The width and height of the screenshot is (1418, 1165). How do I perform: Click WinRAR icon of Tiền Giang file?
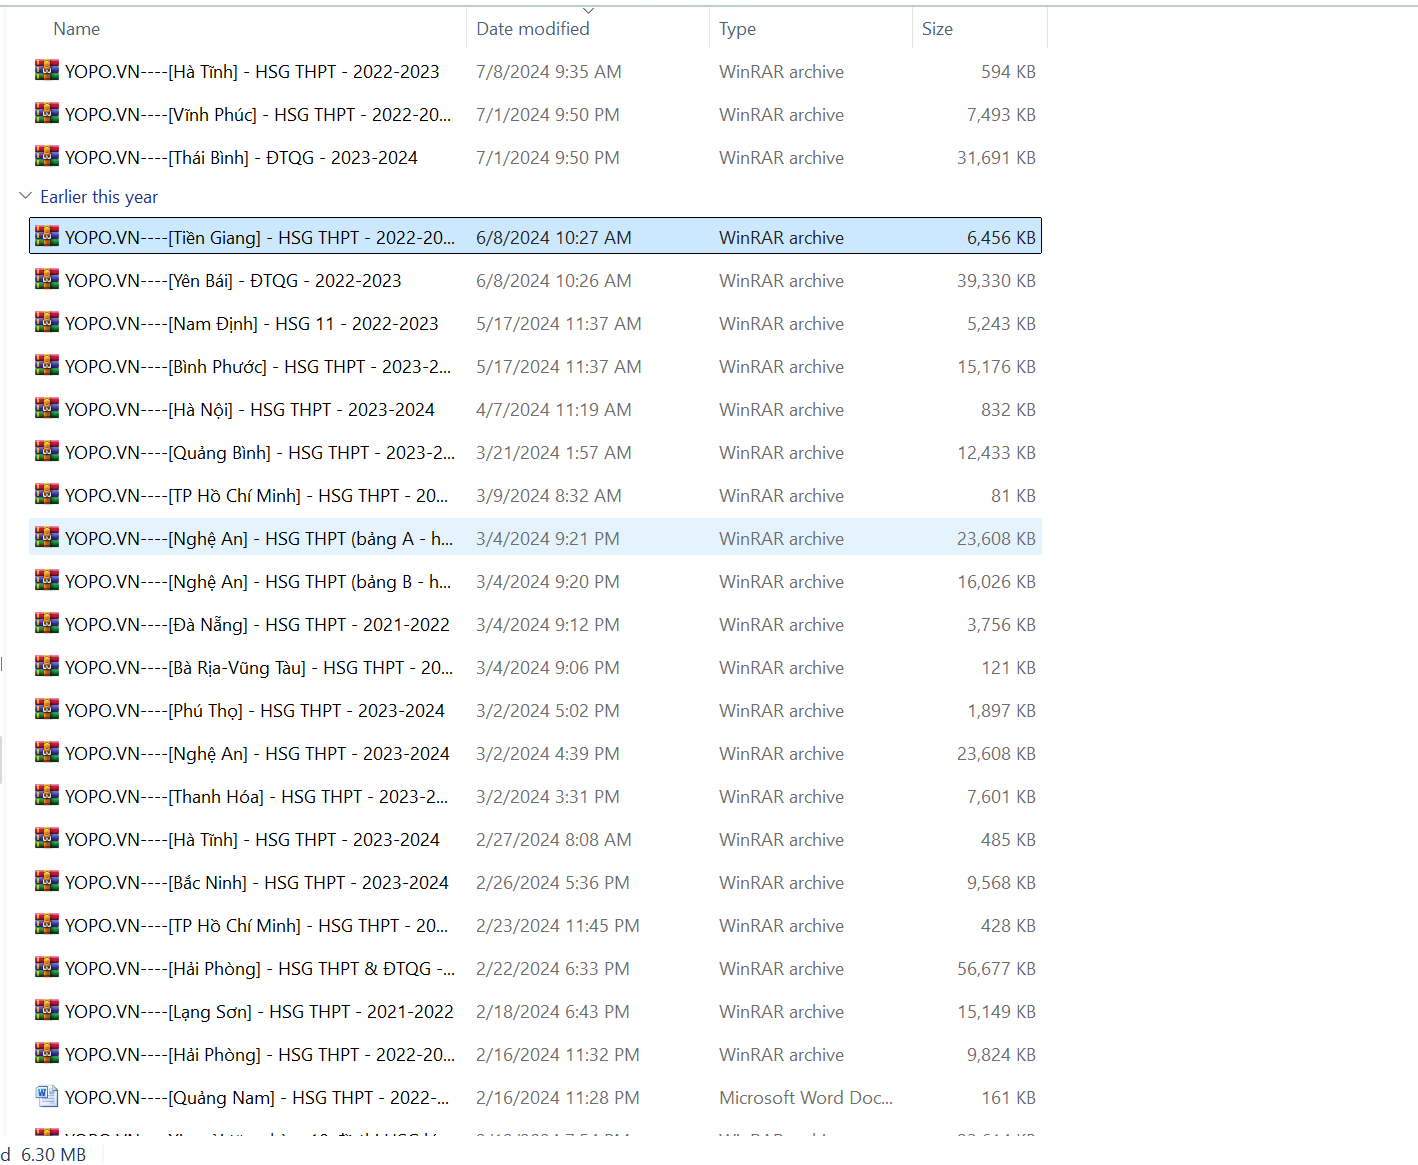[x=47, y=236]
